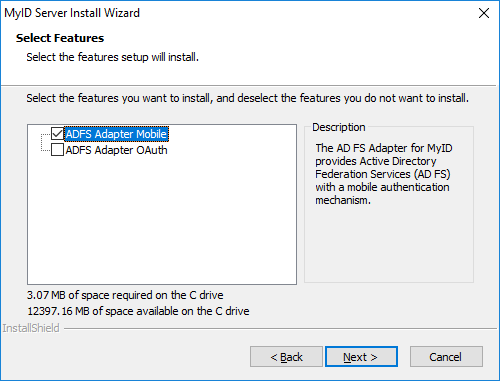This screenshot has height=381, width=500.
Task: Click the features setup will install subtitle
Action: pyautogui.click(x=112, y=57)
